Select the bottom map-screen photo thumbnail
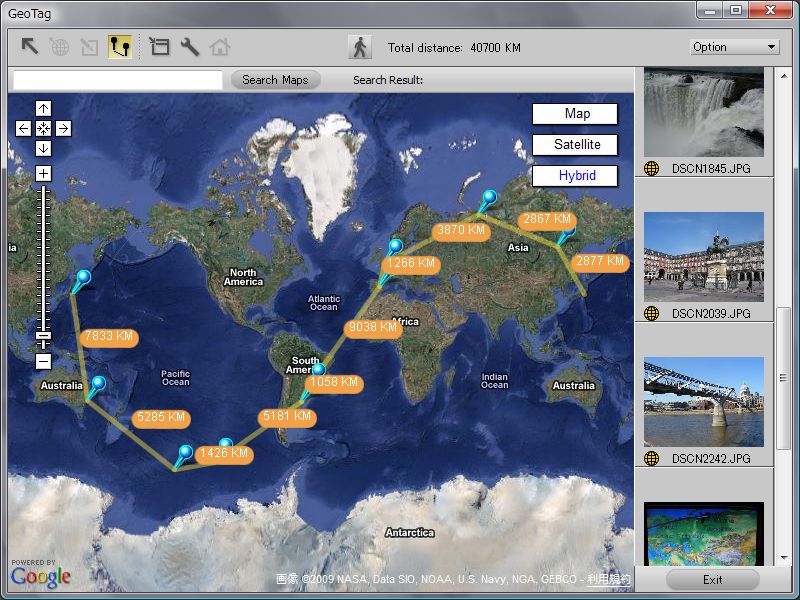 [704, 534]
